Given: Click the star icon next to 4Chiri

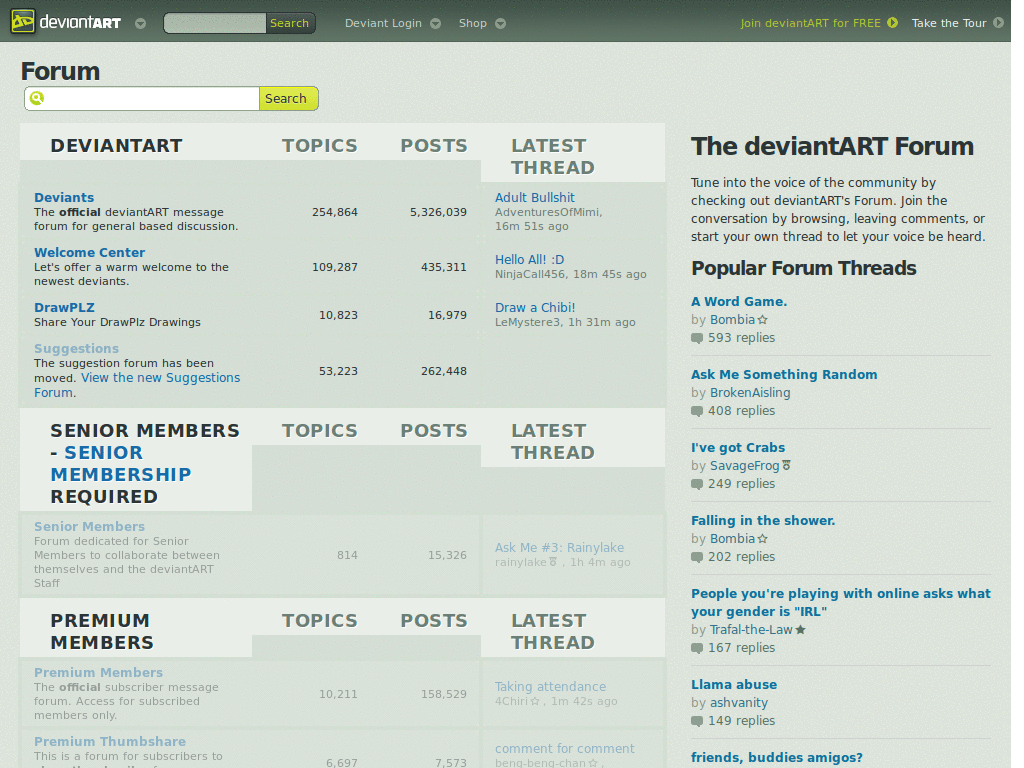Looking at the screenshot, I should click(535, 701).
